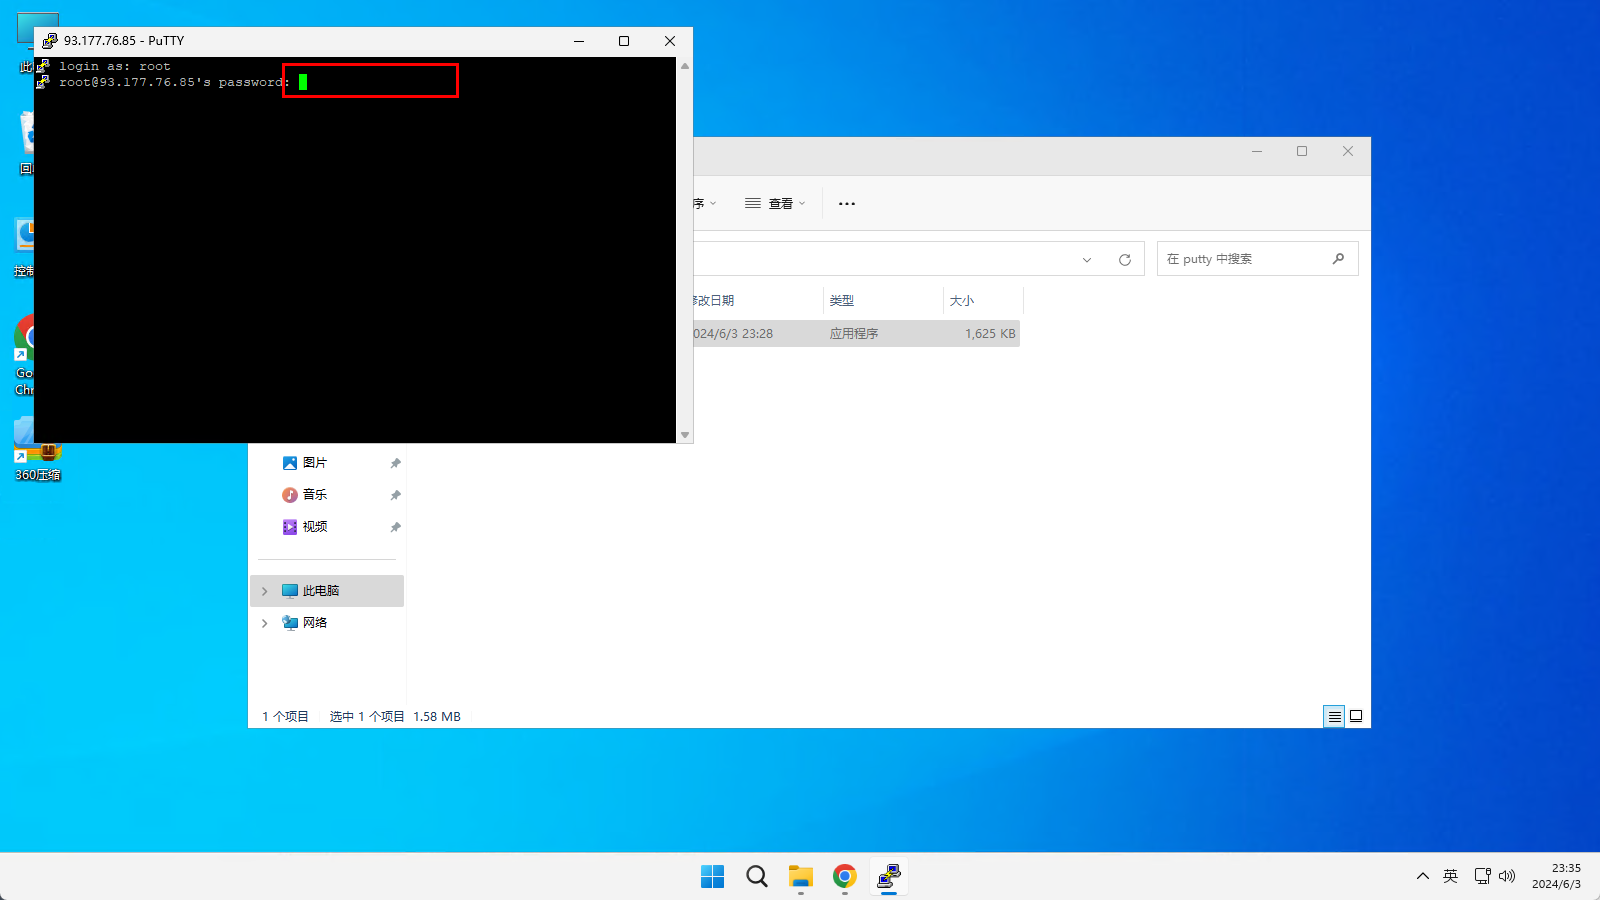
Task: Maximize the Explorer window
Action: 1302,151
